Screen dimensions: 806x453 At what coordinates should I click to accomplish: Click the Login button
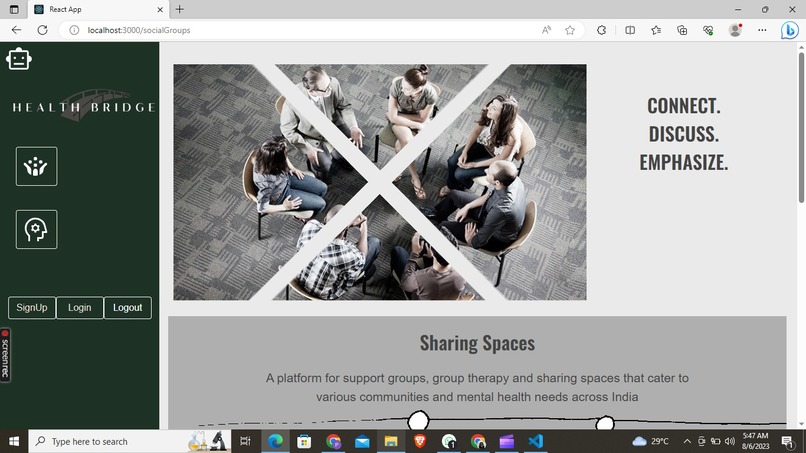(x=80, y=307)
